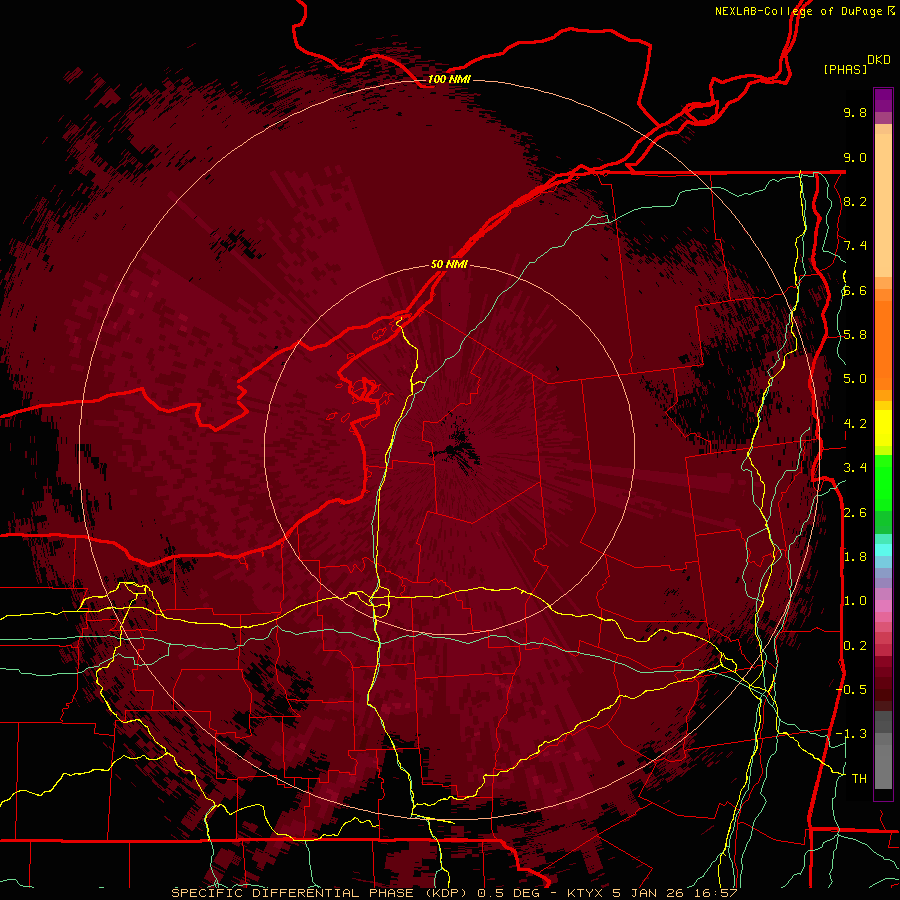
Task: Click the 2.6 value on the scale
Action: [x=855, y=513]
